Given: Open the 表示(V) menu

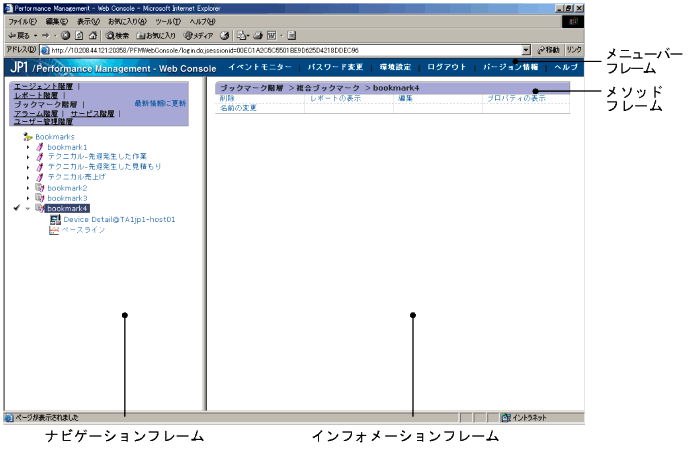Looking at the screenshot, I should pos(88,22).
